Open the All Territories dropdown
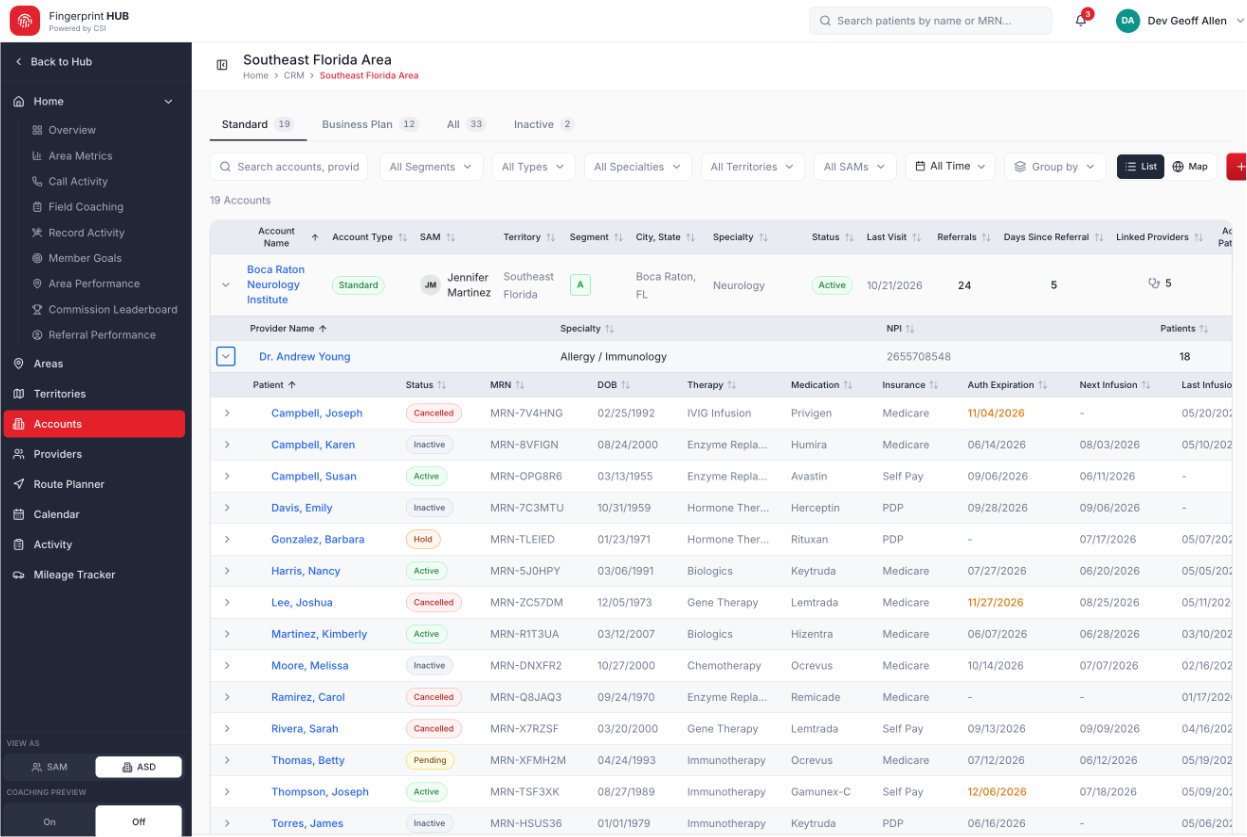The height and width of the screenshot is (837, 1247). click(752, 167)
